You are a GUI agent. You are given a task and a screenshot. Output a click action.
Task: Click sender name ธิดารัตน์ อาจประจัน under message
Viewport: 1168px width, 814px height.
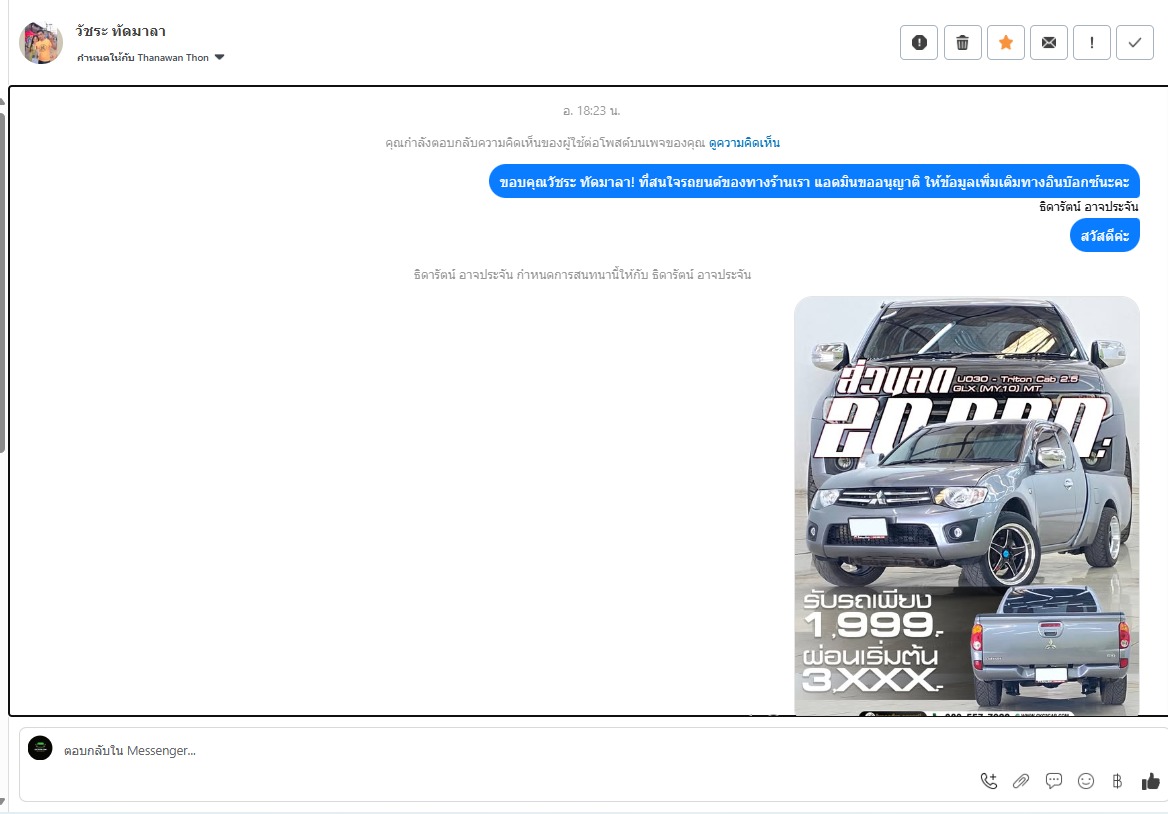click(x=1089, y=207)
